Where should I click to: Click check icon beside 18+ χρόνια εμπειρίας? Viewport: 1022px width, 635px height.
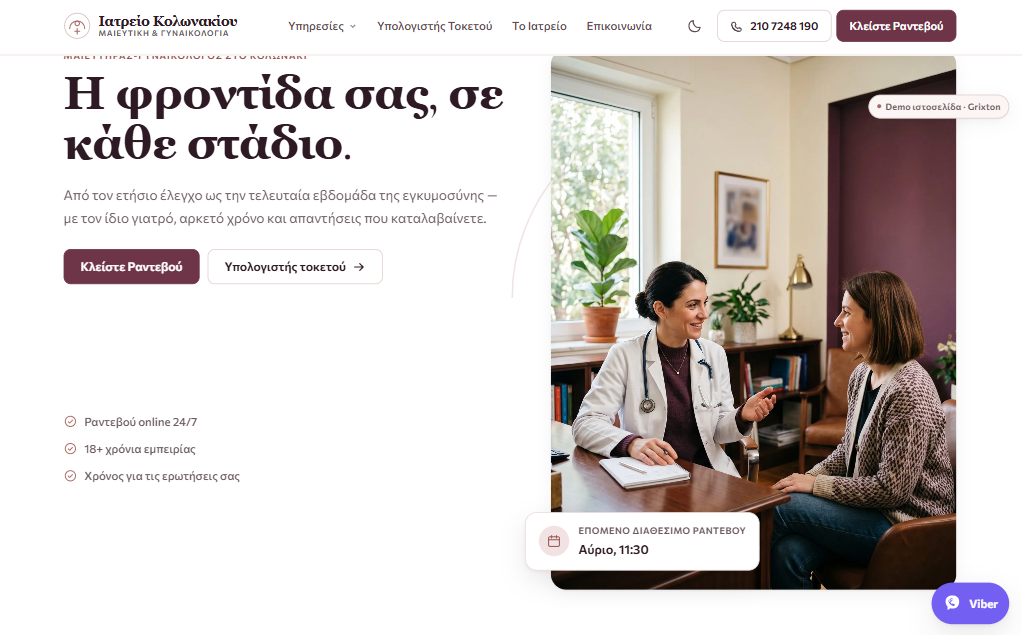tap(70, 449)
